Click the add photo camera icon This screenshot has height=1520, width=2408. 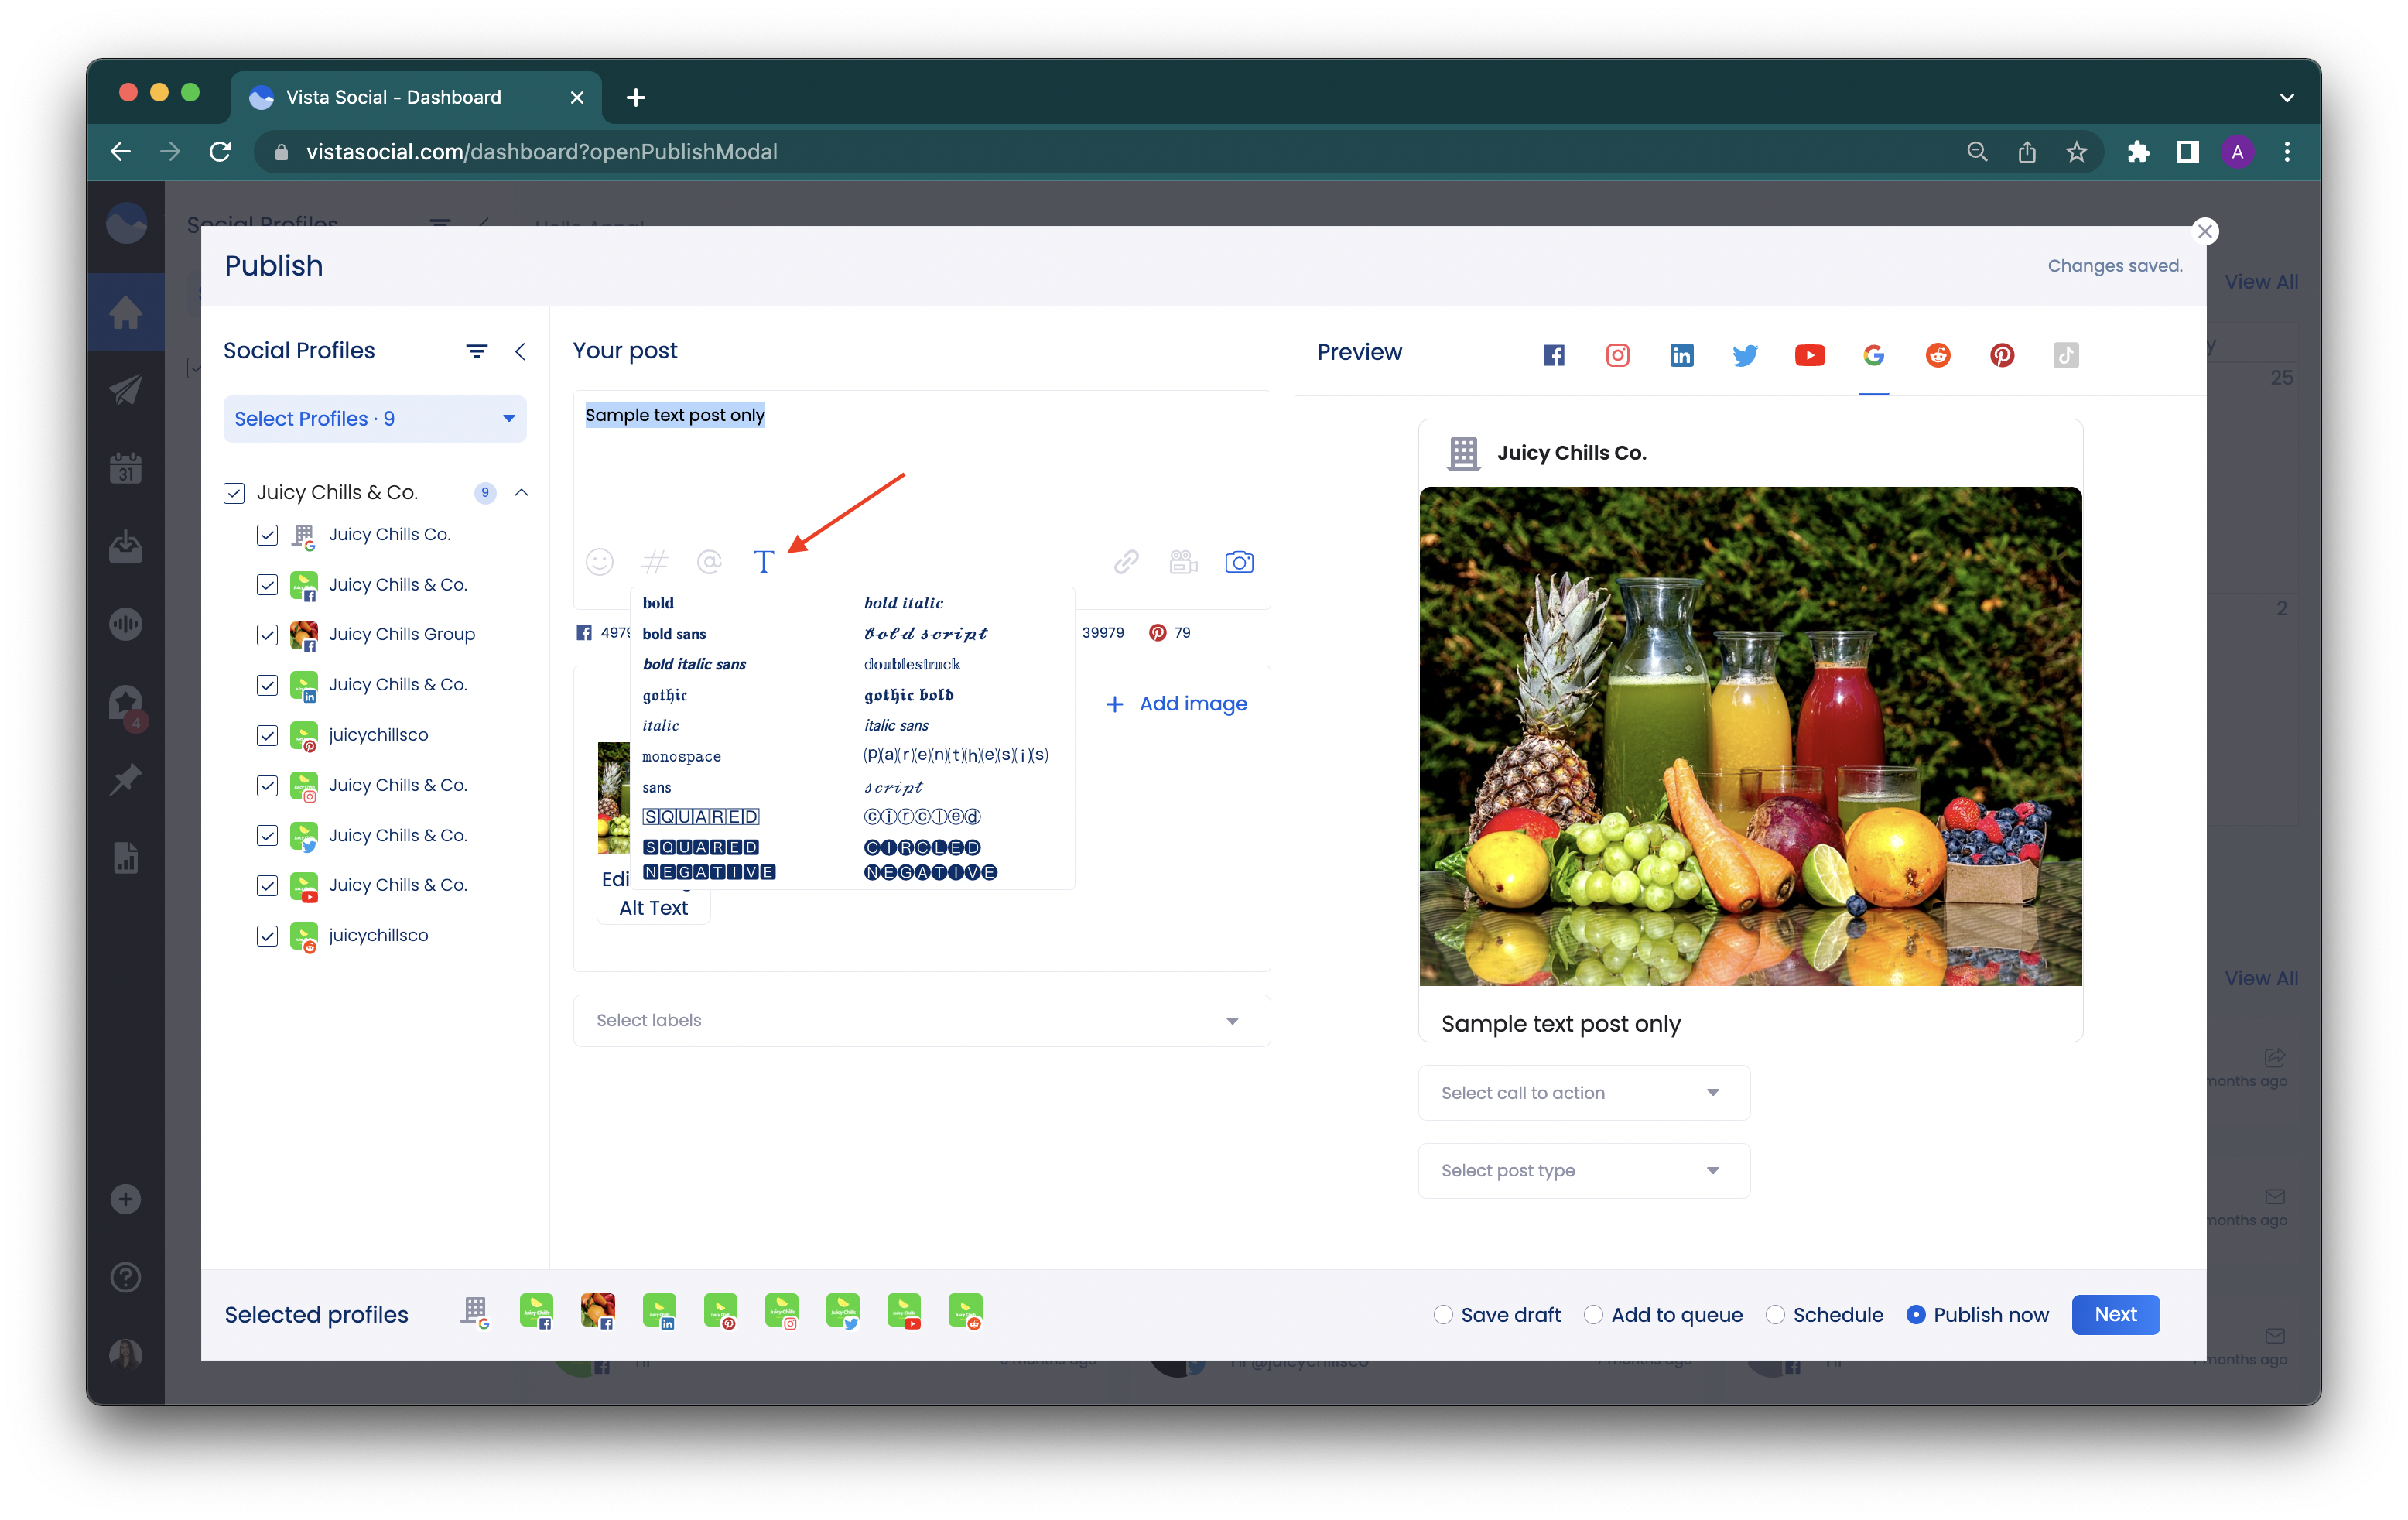[1239, 562]
